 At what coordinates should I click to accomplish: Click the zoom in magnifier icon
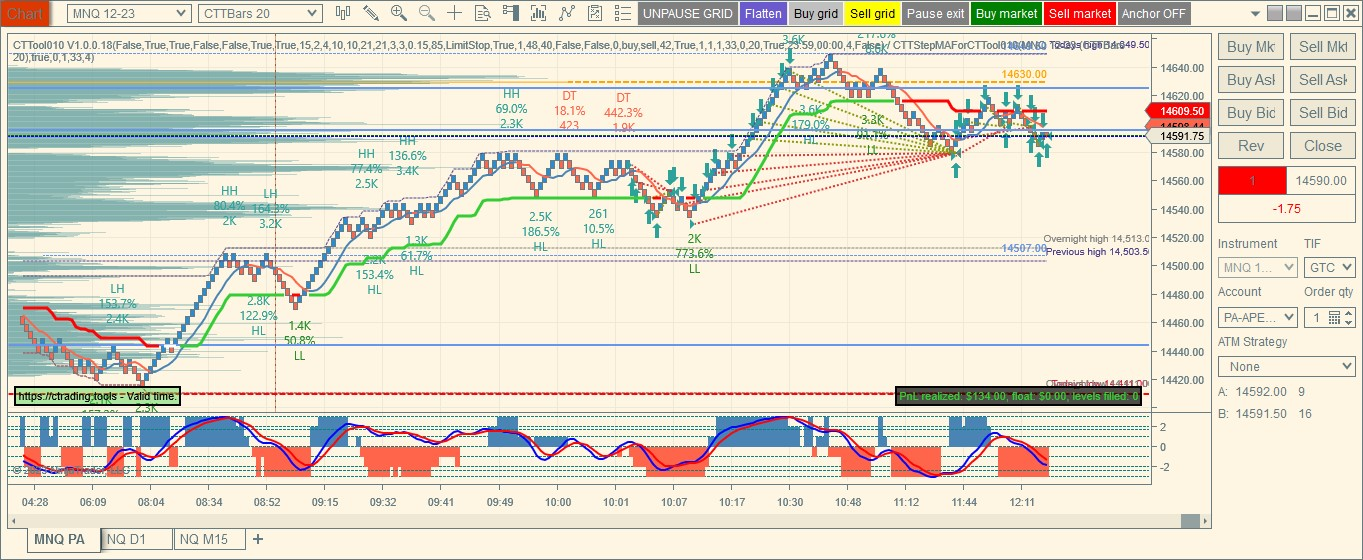pos(399,13)
